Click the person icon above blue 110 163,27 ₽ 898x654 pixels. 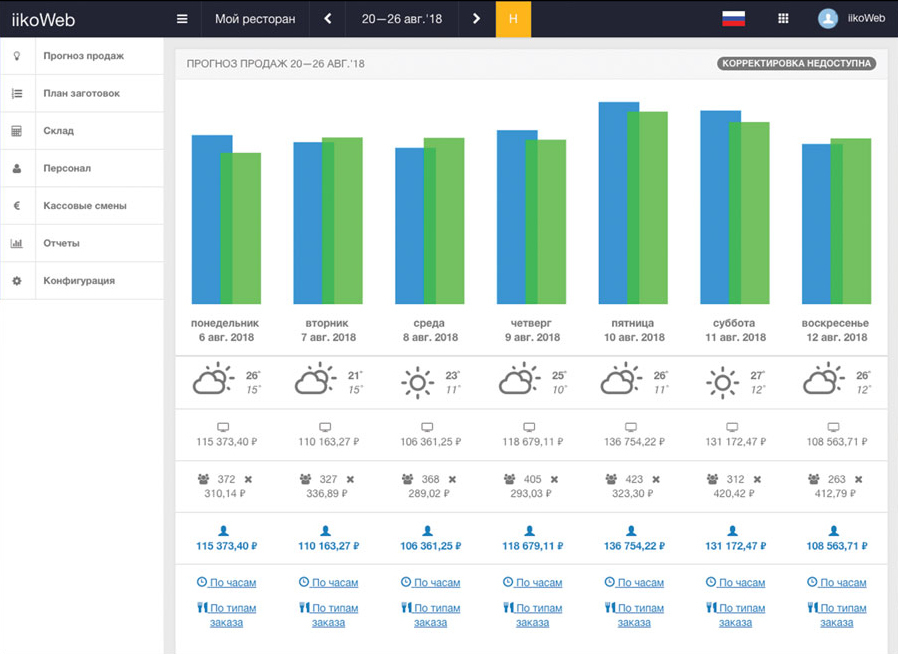[x=325, y=531]
